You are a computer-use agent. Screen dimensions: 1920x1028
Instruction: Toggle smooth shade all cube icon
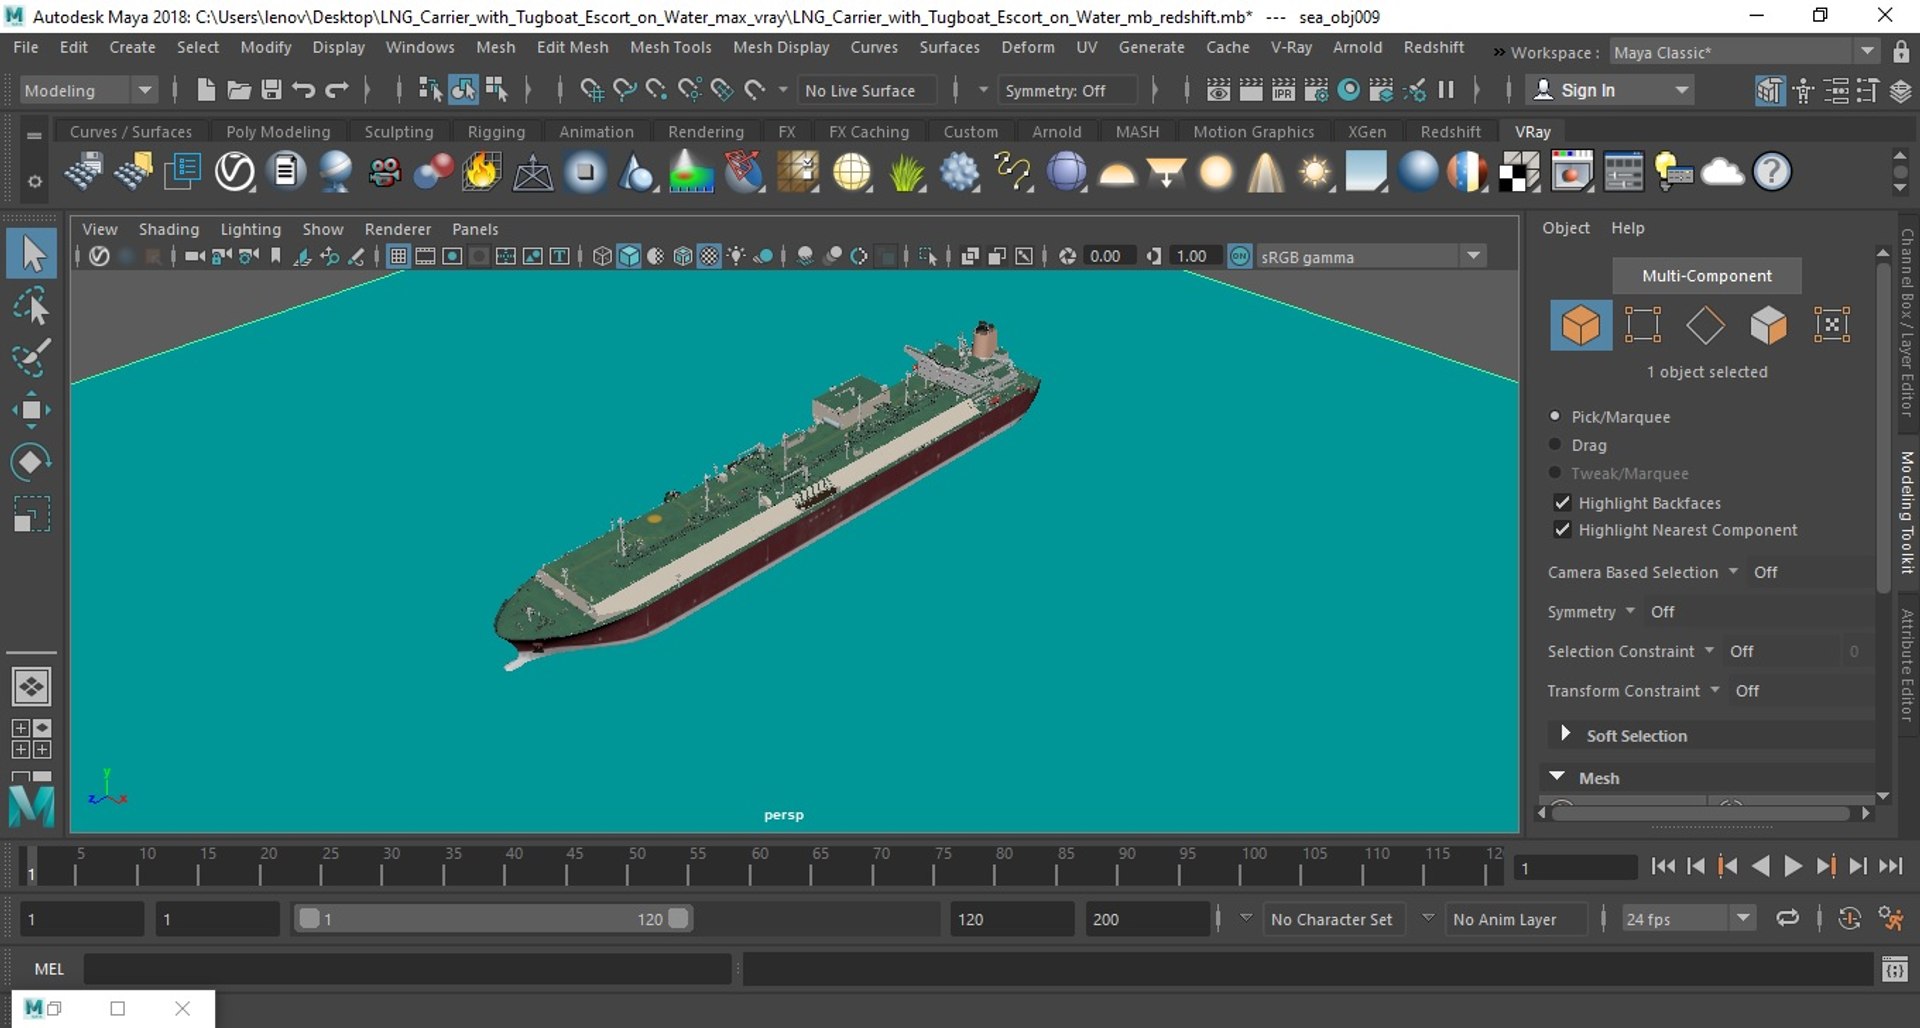(x=628, y=256)
